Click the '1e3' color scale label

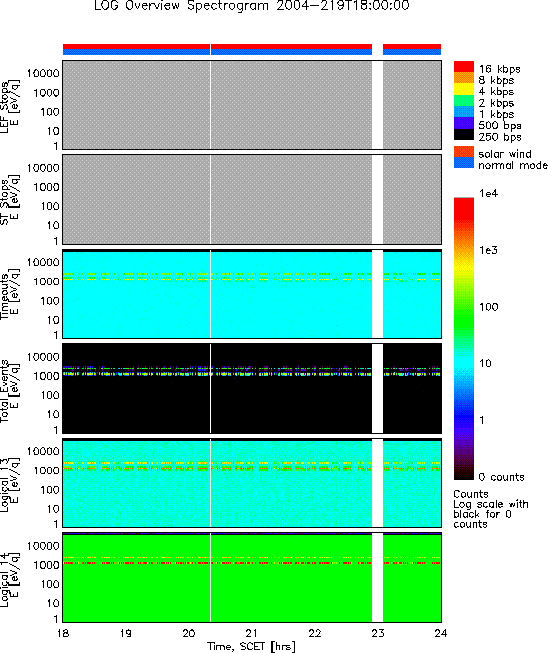pyautogui.click(x=488, y=250)
